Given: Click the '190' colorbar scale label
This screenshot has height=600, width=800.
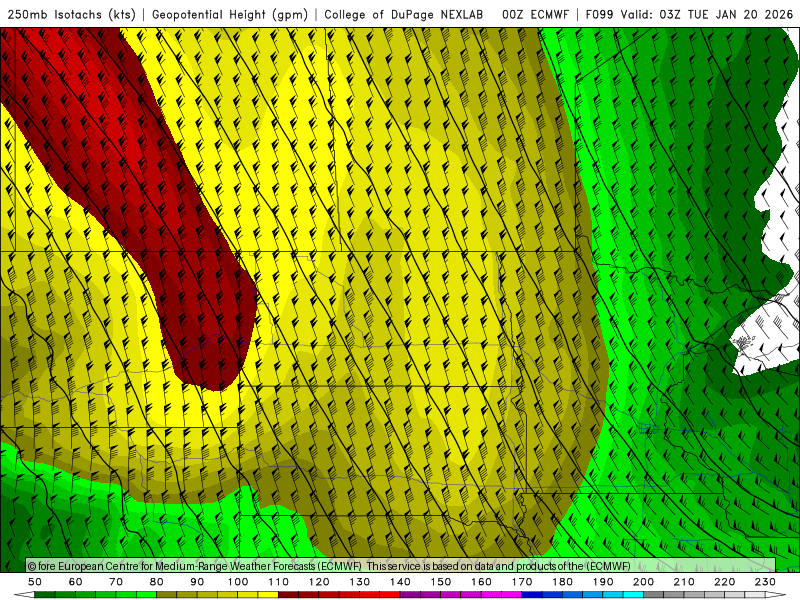Looking at the screenshot, I should coord(603,582).
